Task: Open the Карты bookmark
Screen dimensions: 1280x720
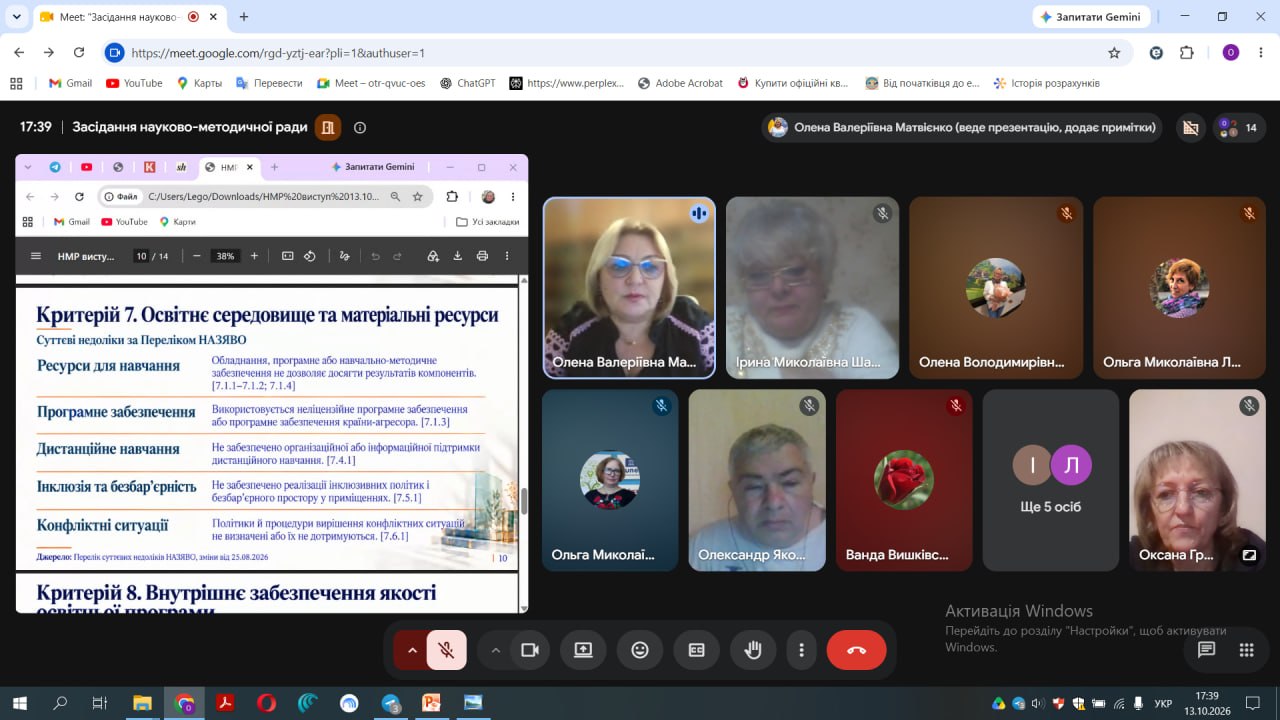Action: pyautogui.click(x=199, y=83)
